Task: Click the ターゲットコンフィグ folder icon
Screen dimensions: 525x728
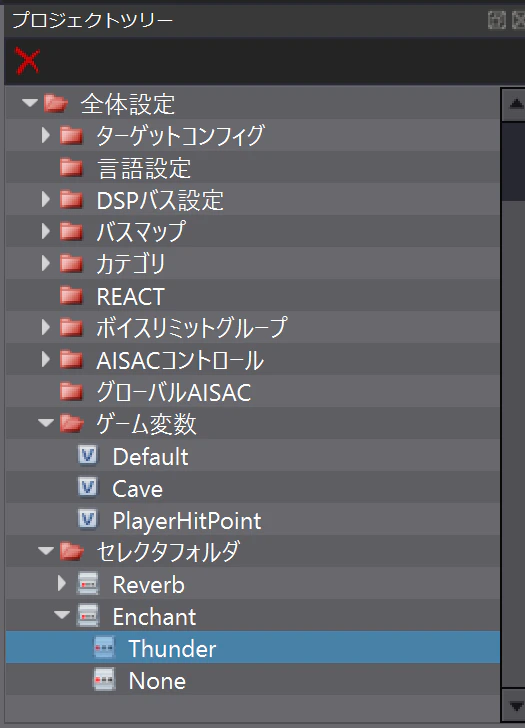Action: pos(71,135)
